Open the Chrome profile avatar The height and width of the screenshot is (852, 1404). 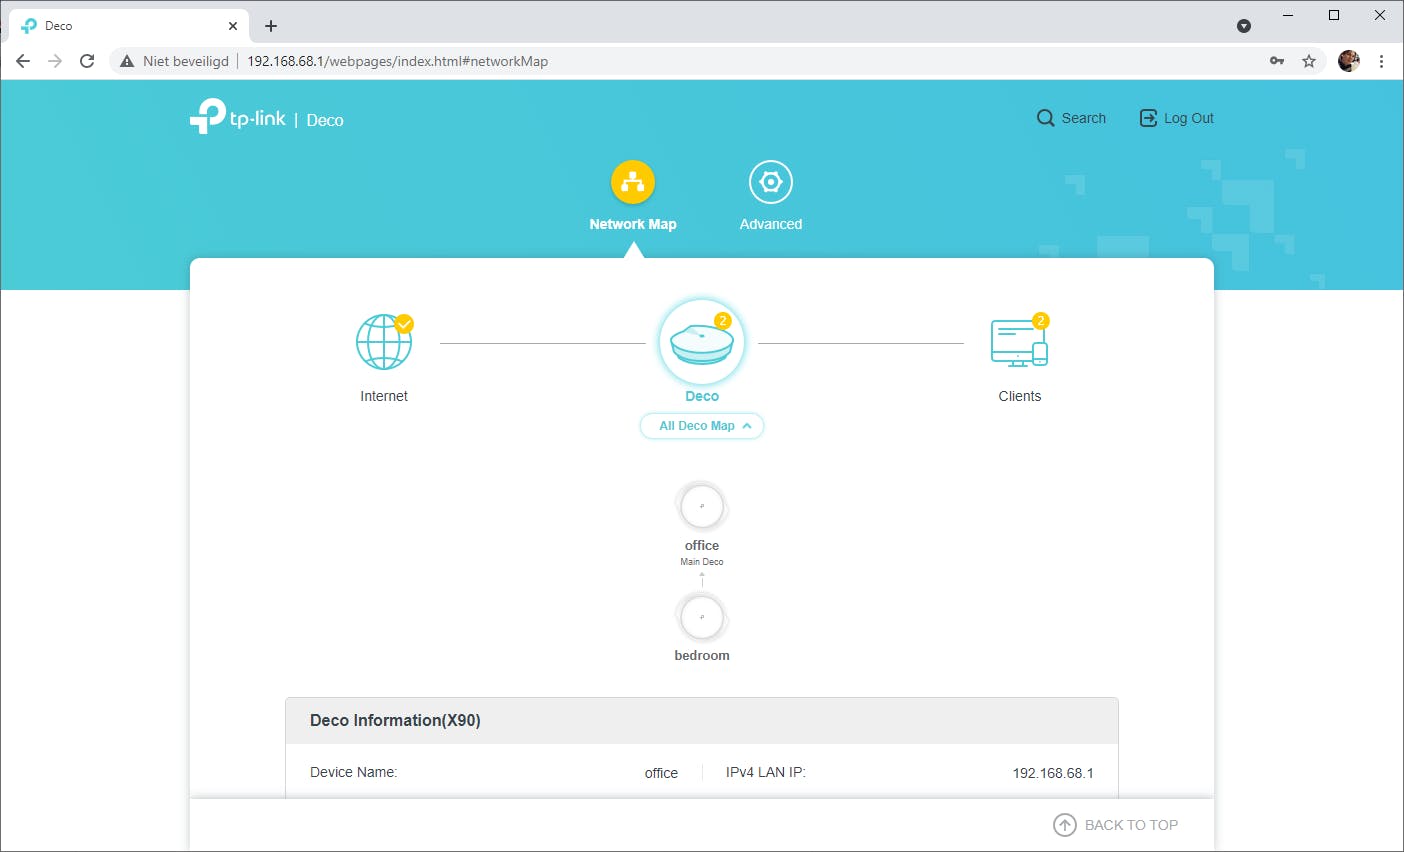click(x=1349, y=61)
